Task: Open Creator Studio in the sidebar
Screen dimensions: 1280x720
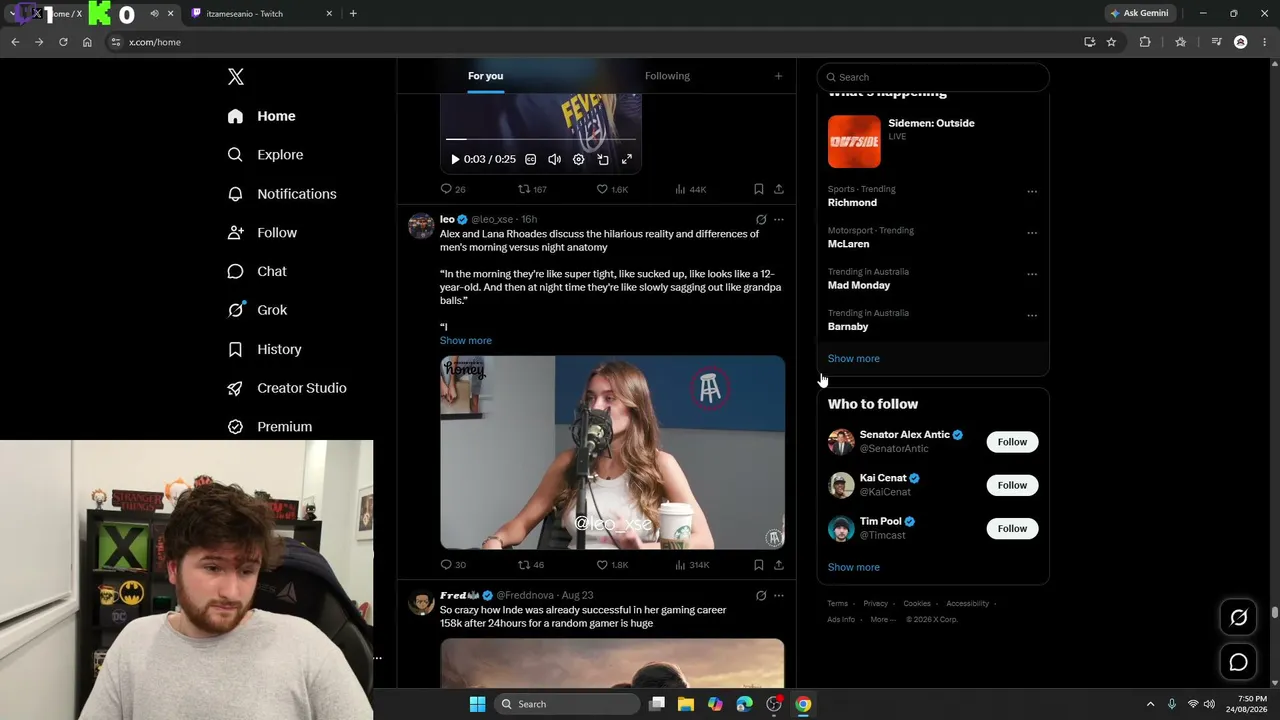Action: (287, 388)
